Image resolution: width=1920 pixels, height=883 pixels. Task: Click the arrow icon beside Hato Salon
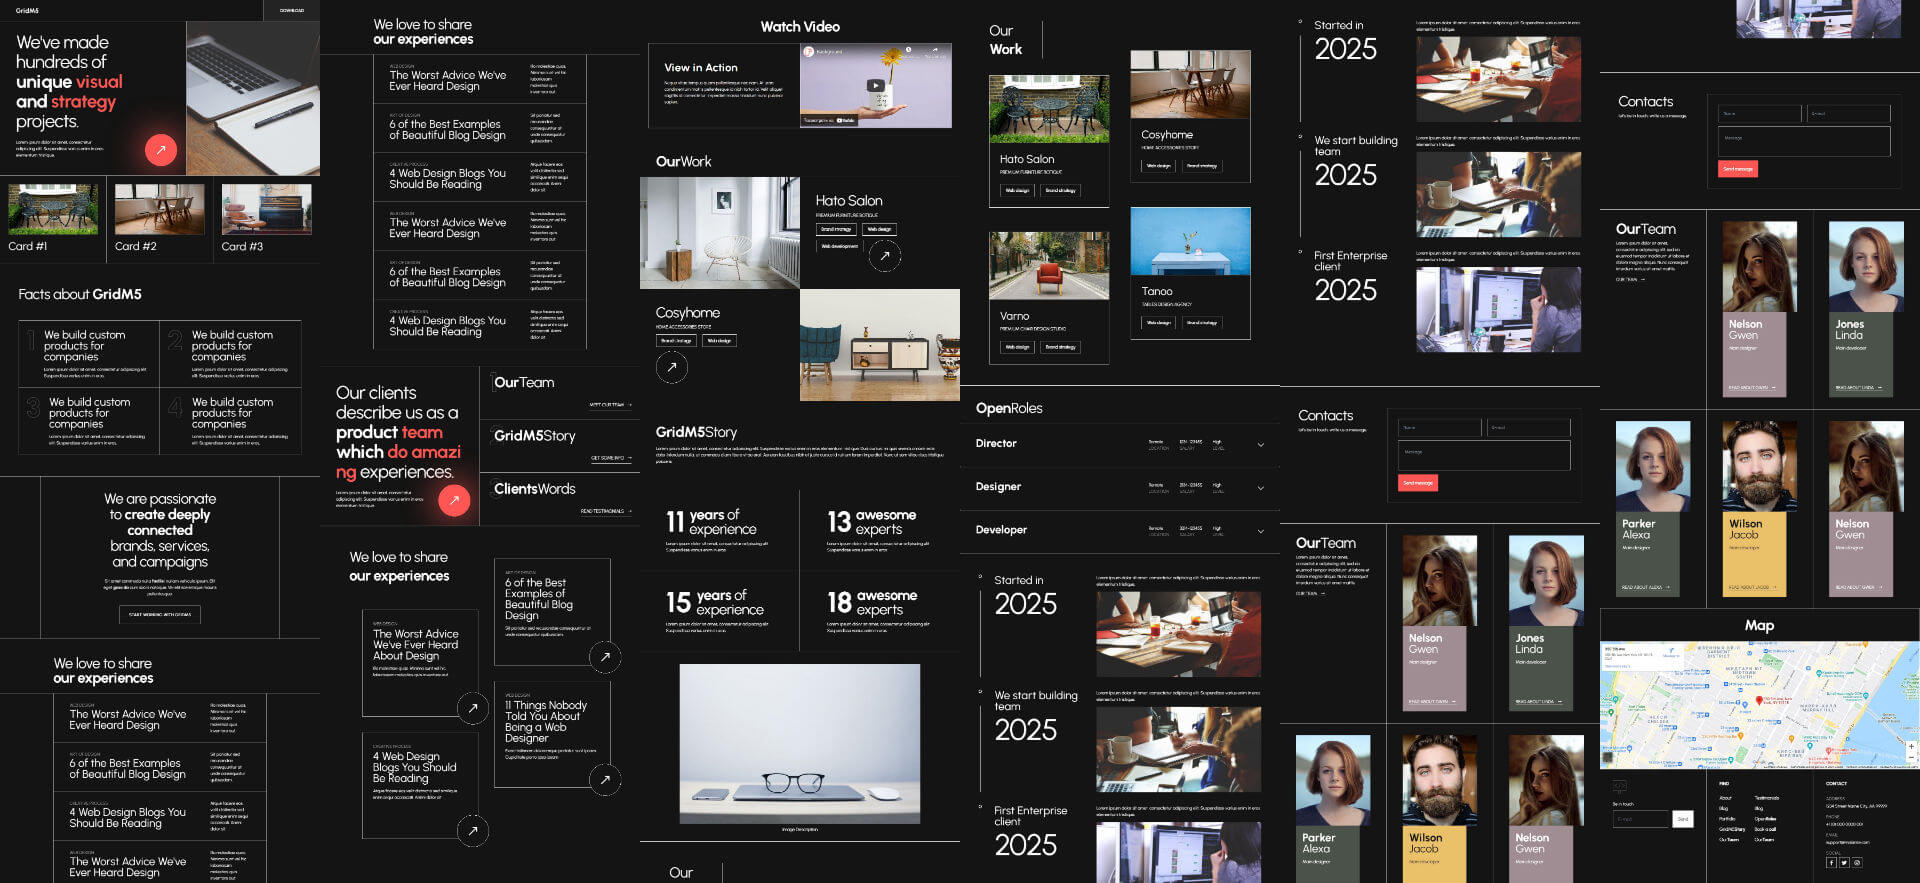884,256
